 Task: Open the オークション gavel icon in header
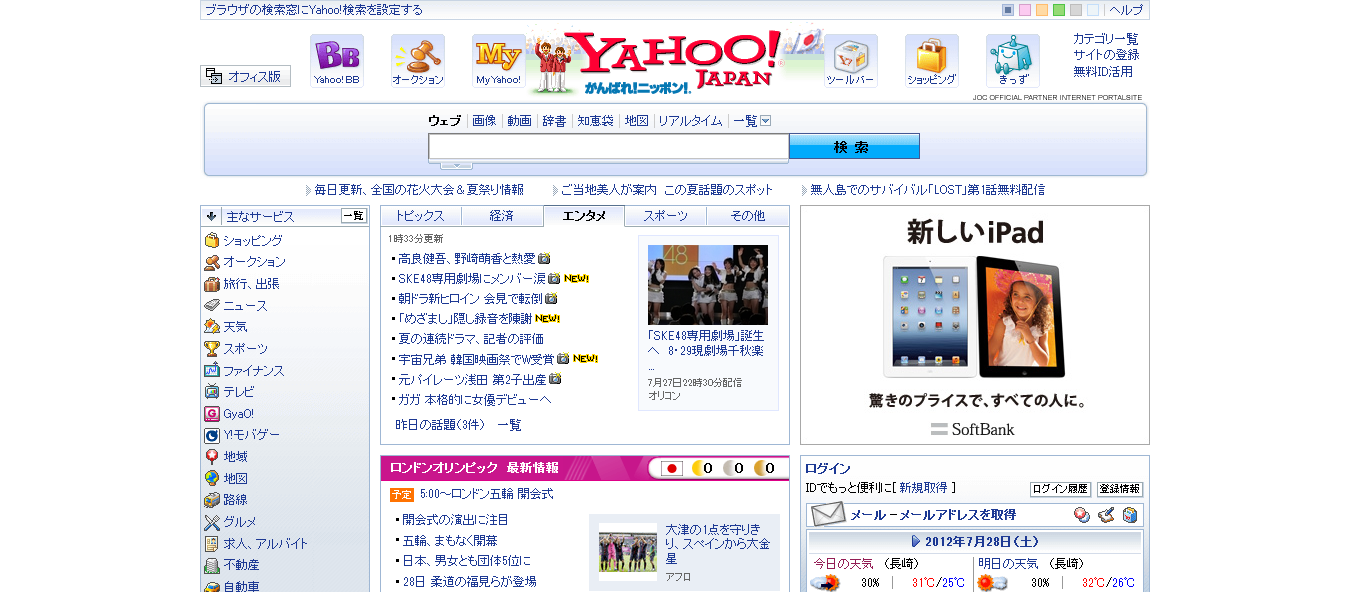[418, 61]
